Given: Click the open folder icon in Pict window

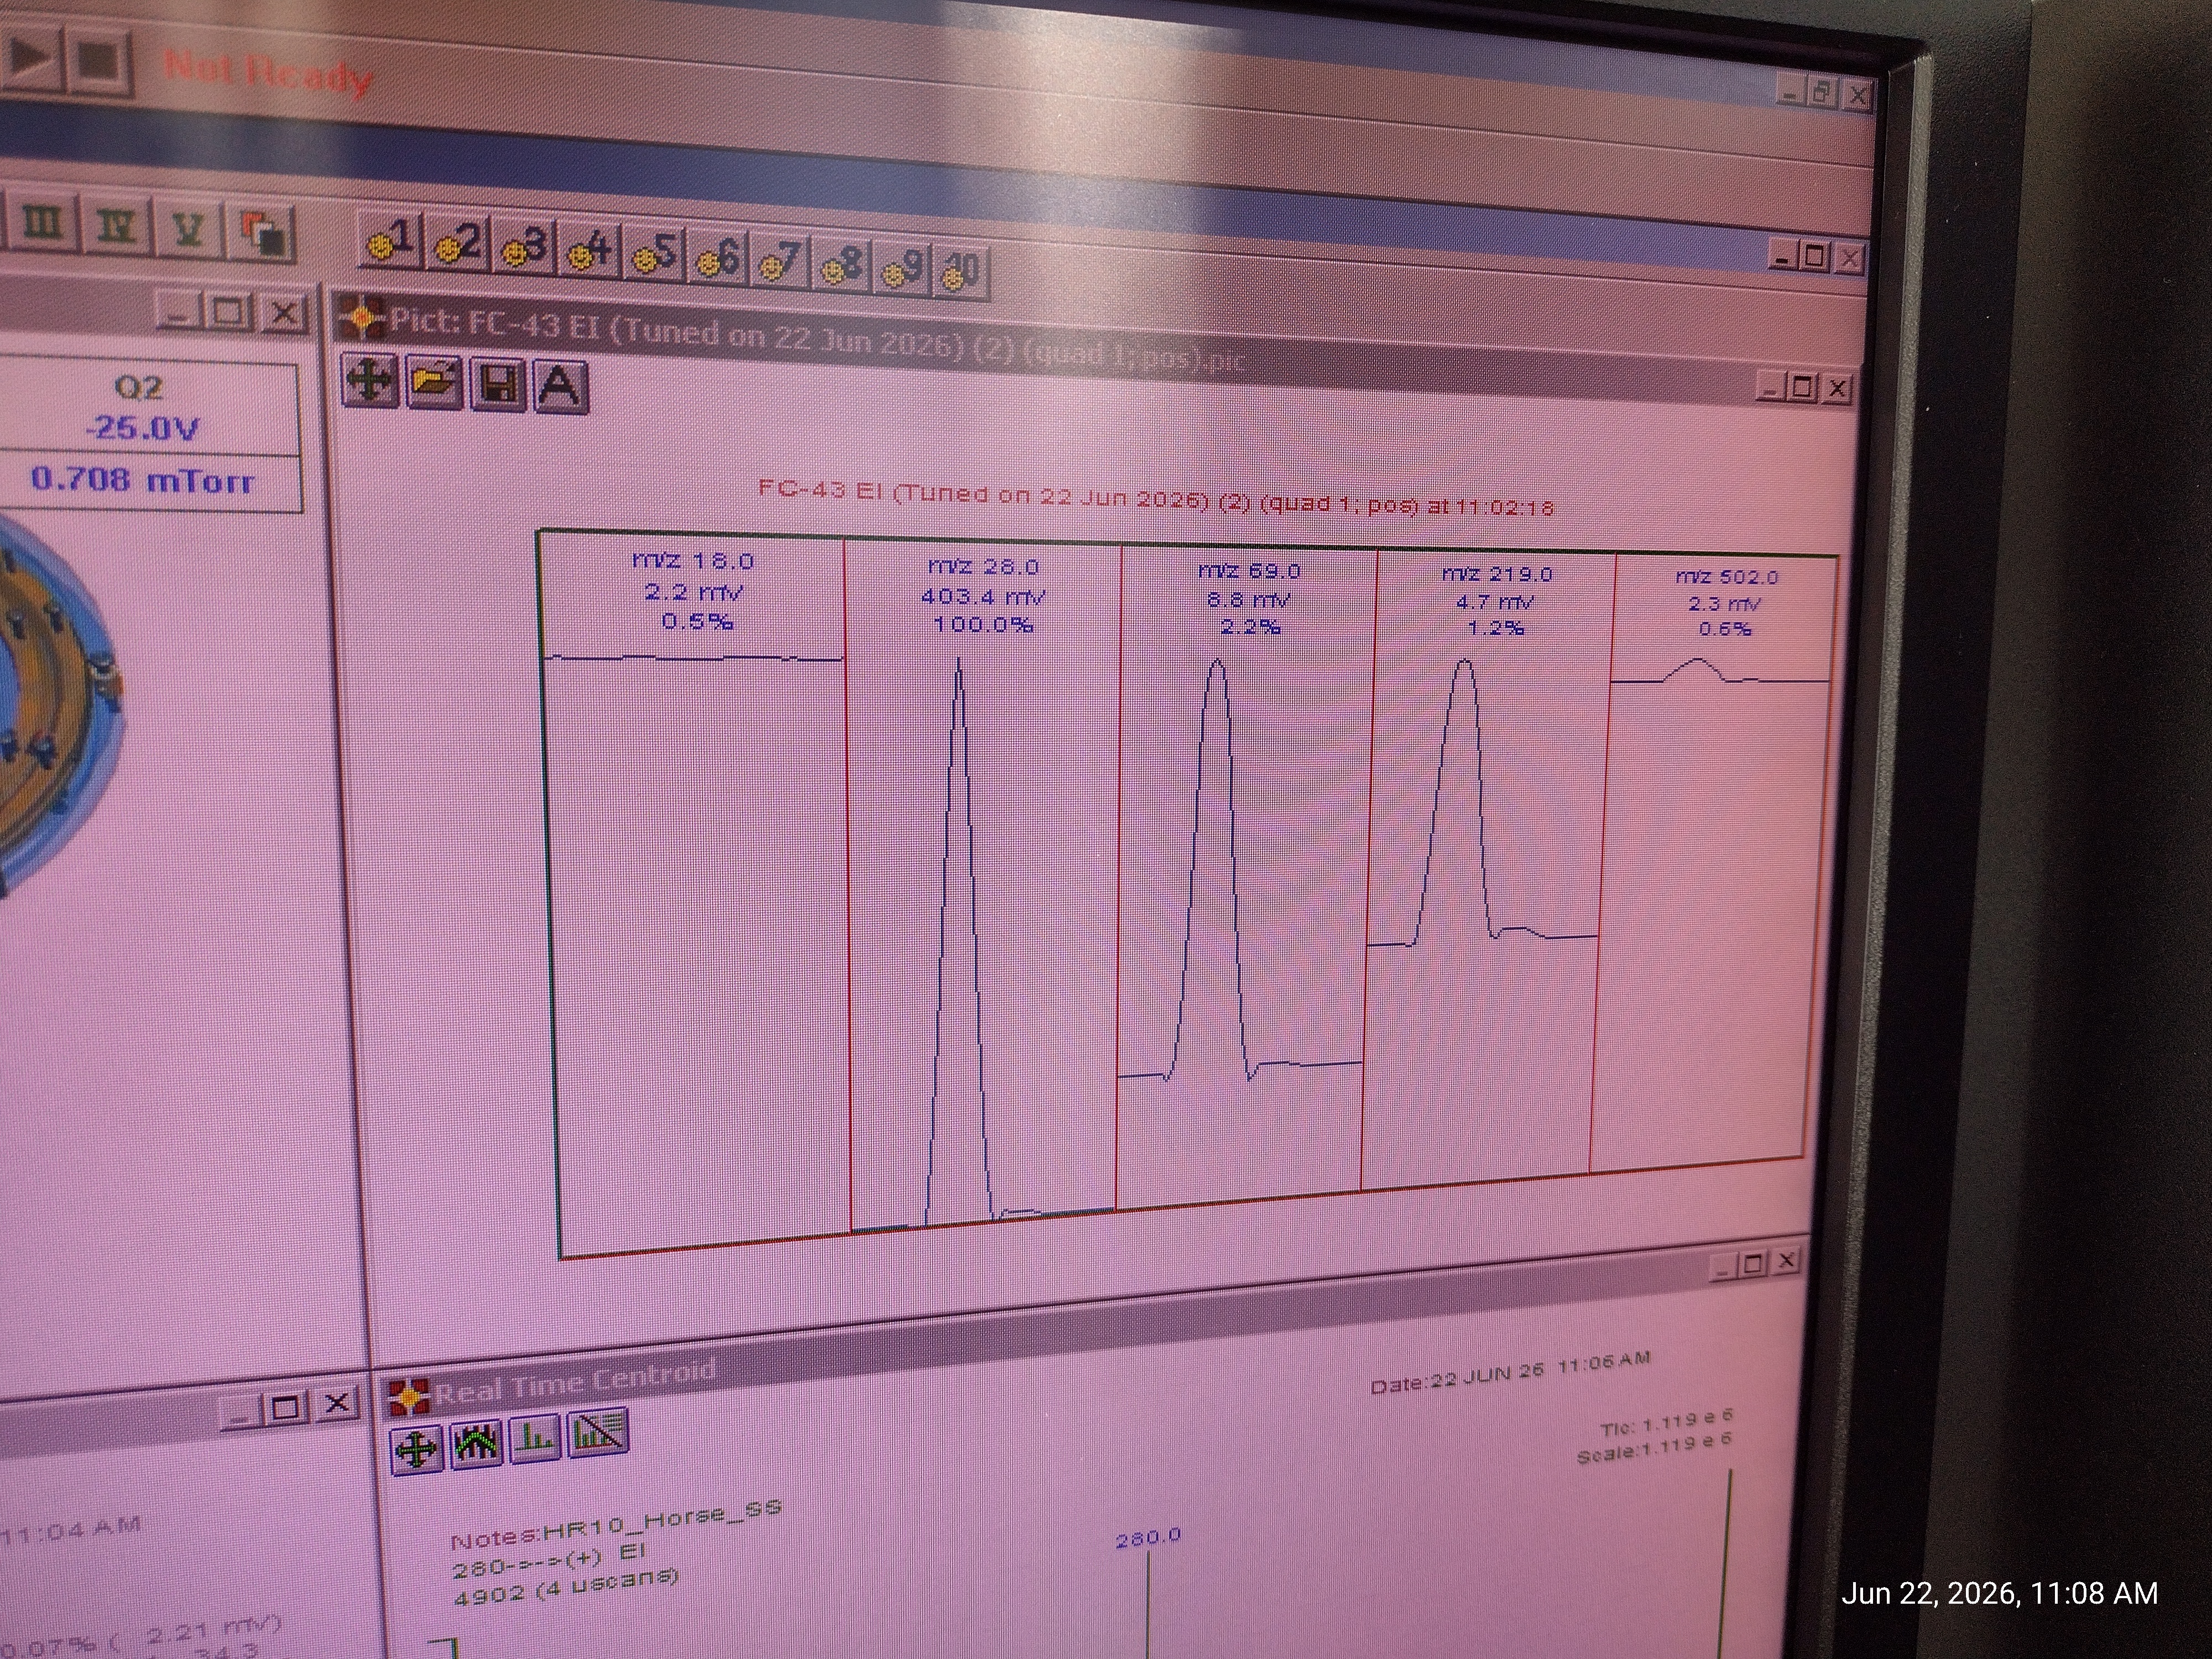Looking at the screenshot, I should pyautogui.click(x=433, y=383).
